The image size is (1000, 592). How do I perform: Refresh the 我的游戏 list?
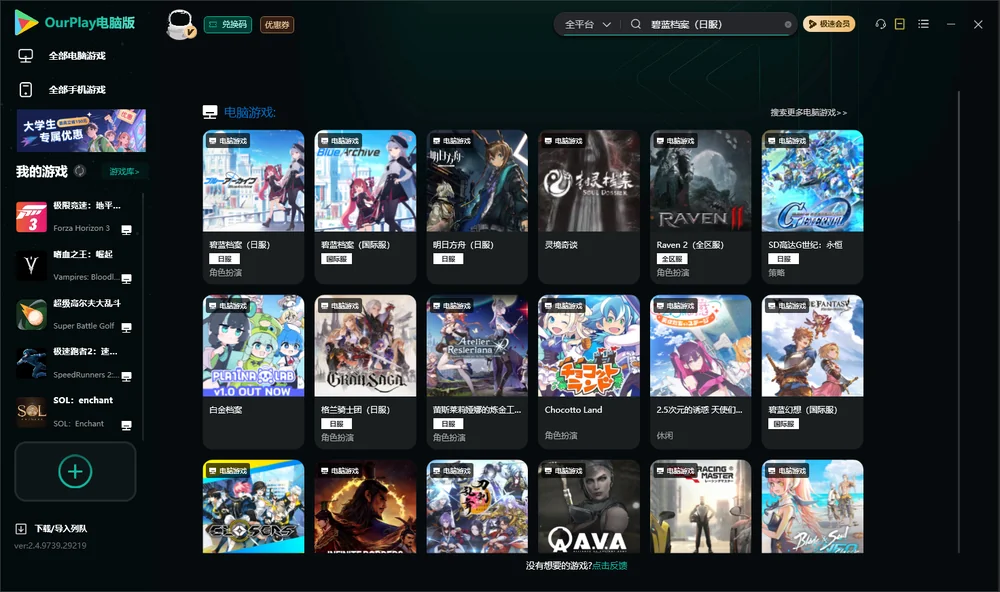pos(80,171)
